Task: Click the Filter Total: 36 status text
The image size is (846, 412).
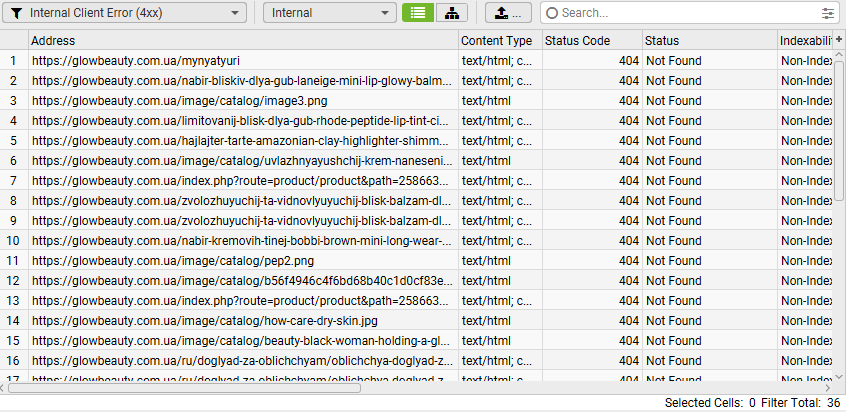Action: coord(801,402)
